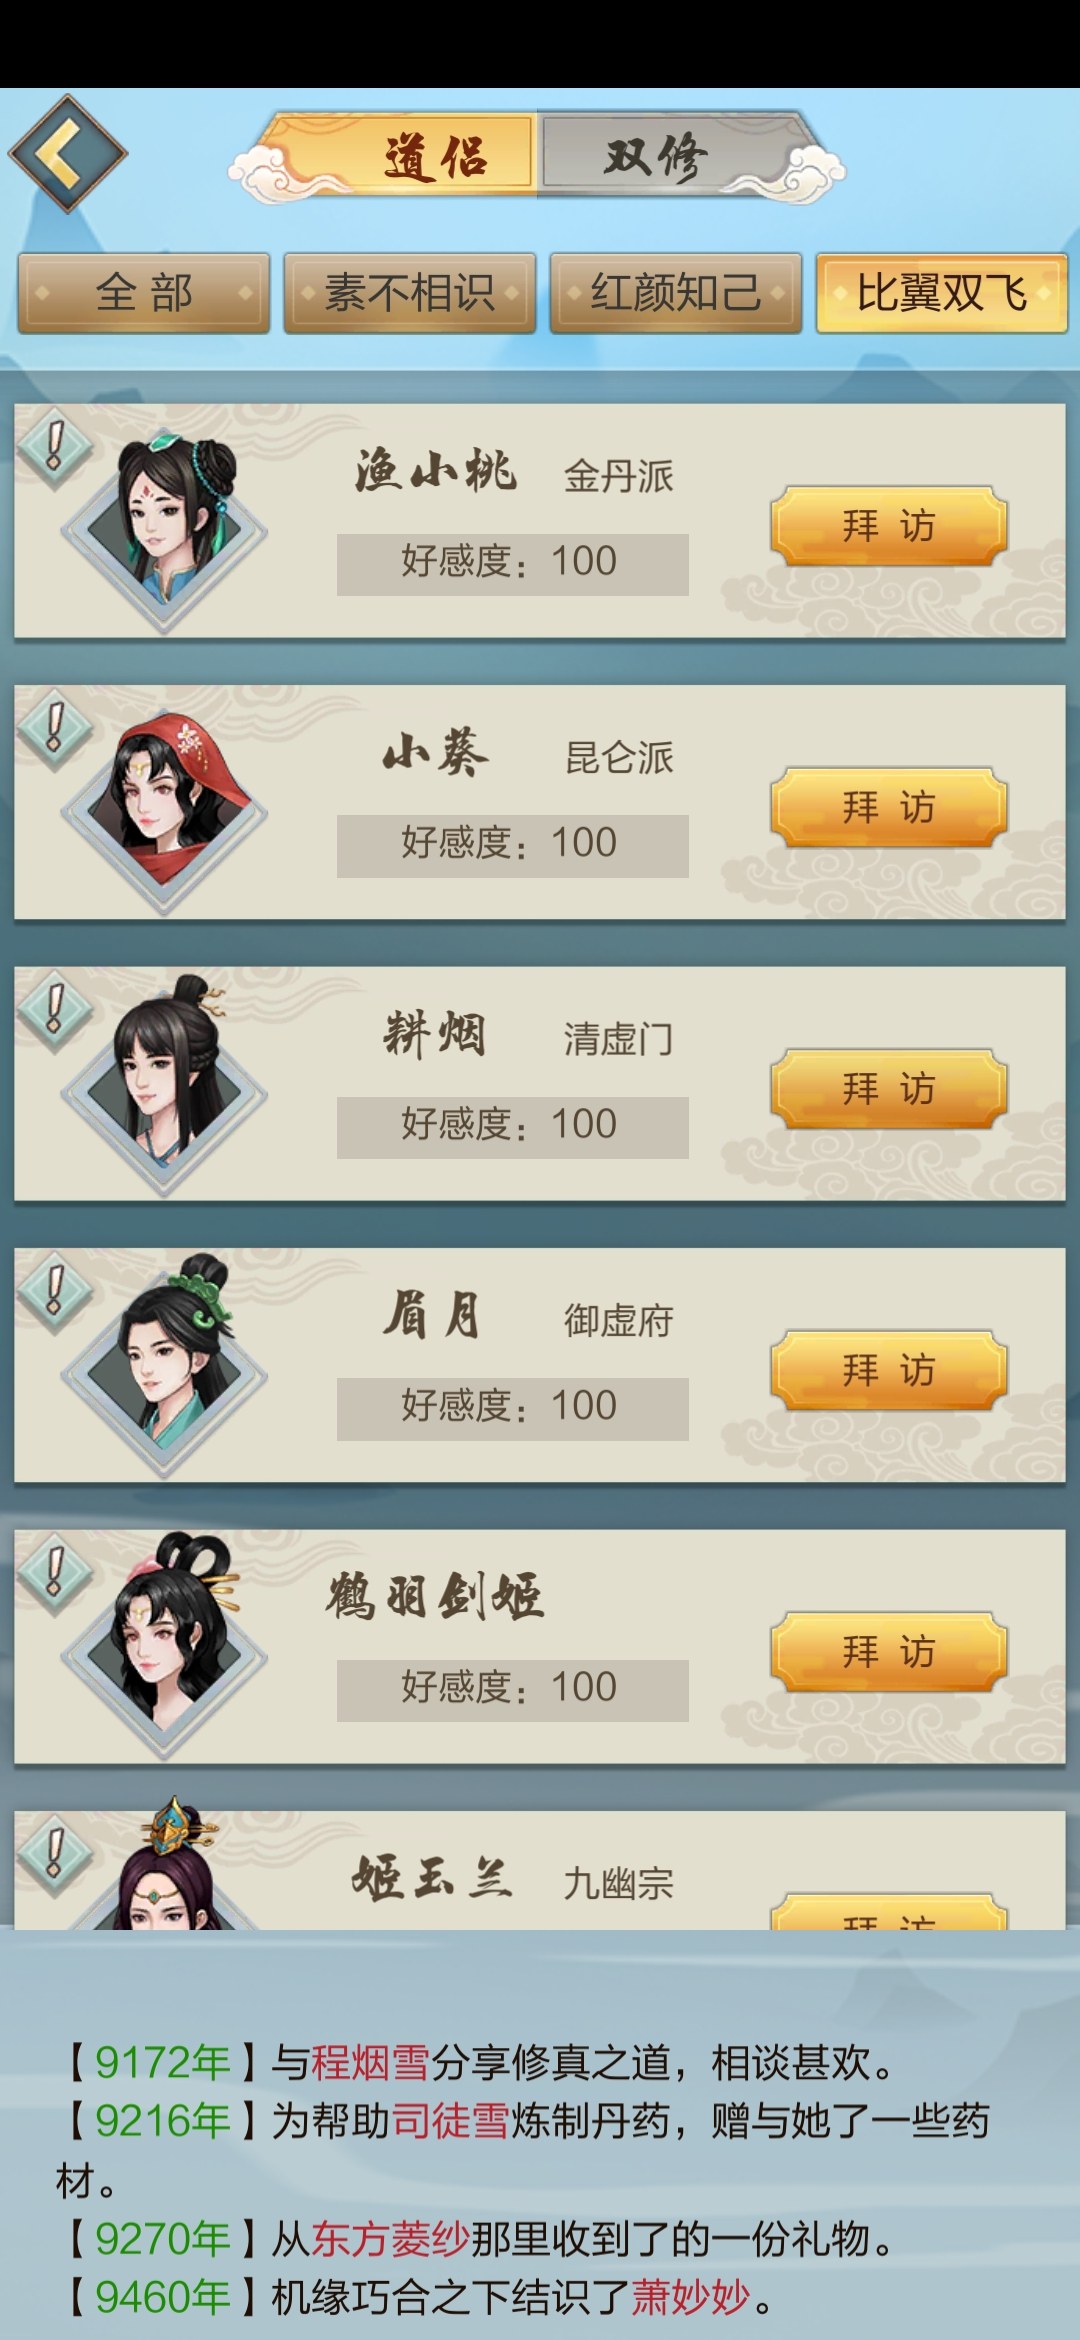Filter by 全部 category

pos(144,293)
